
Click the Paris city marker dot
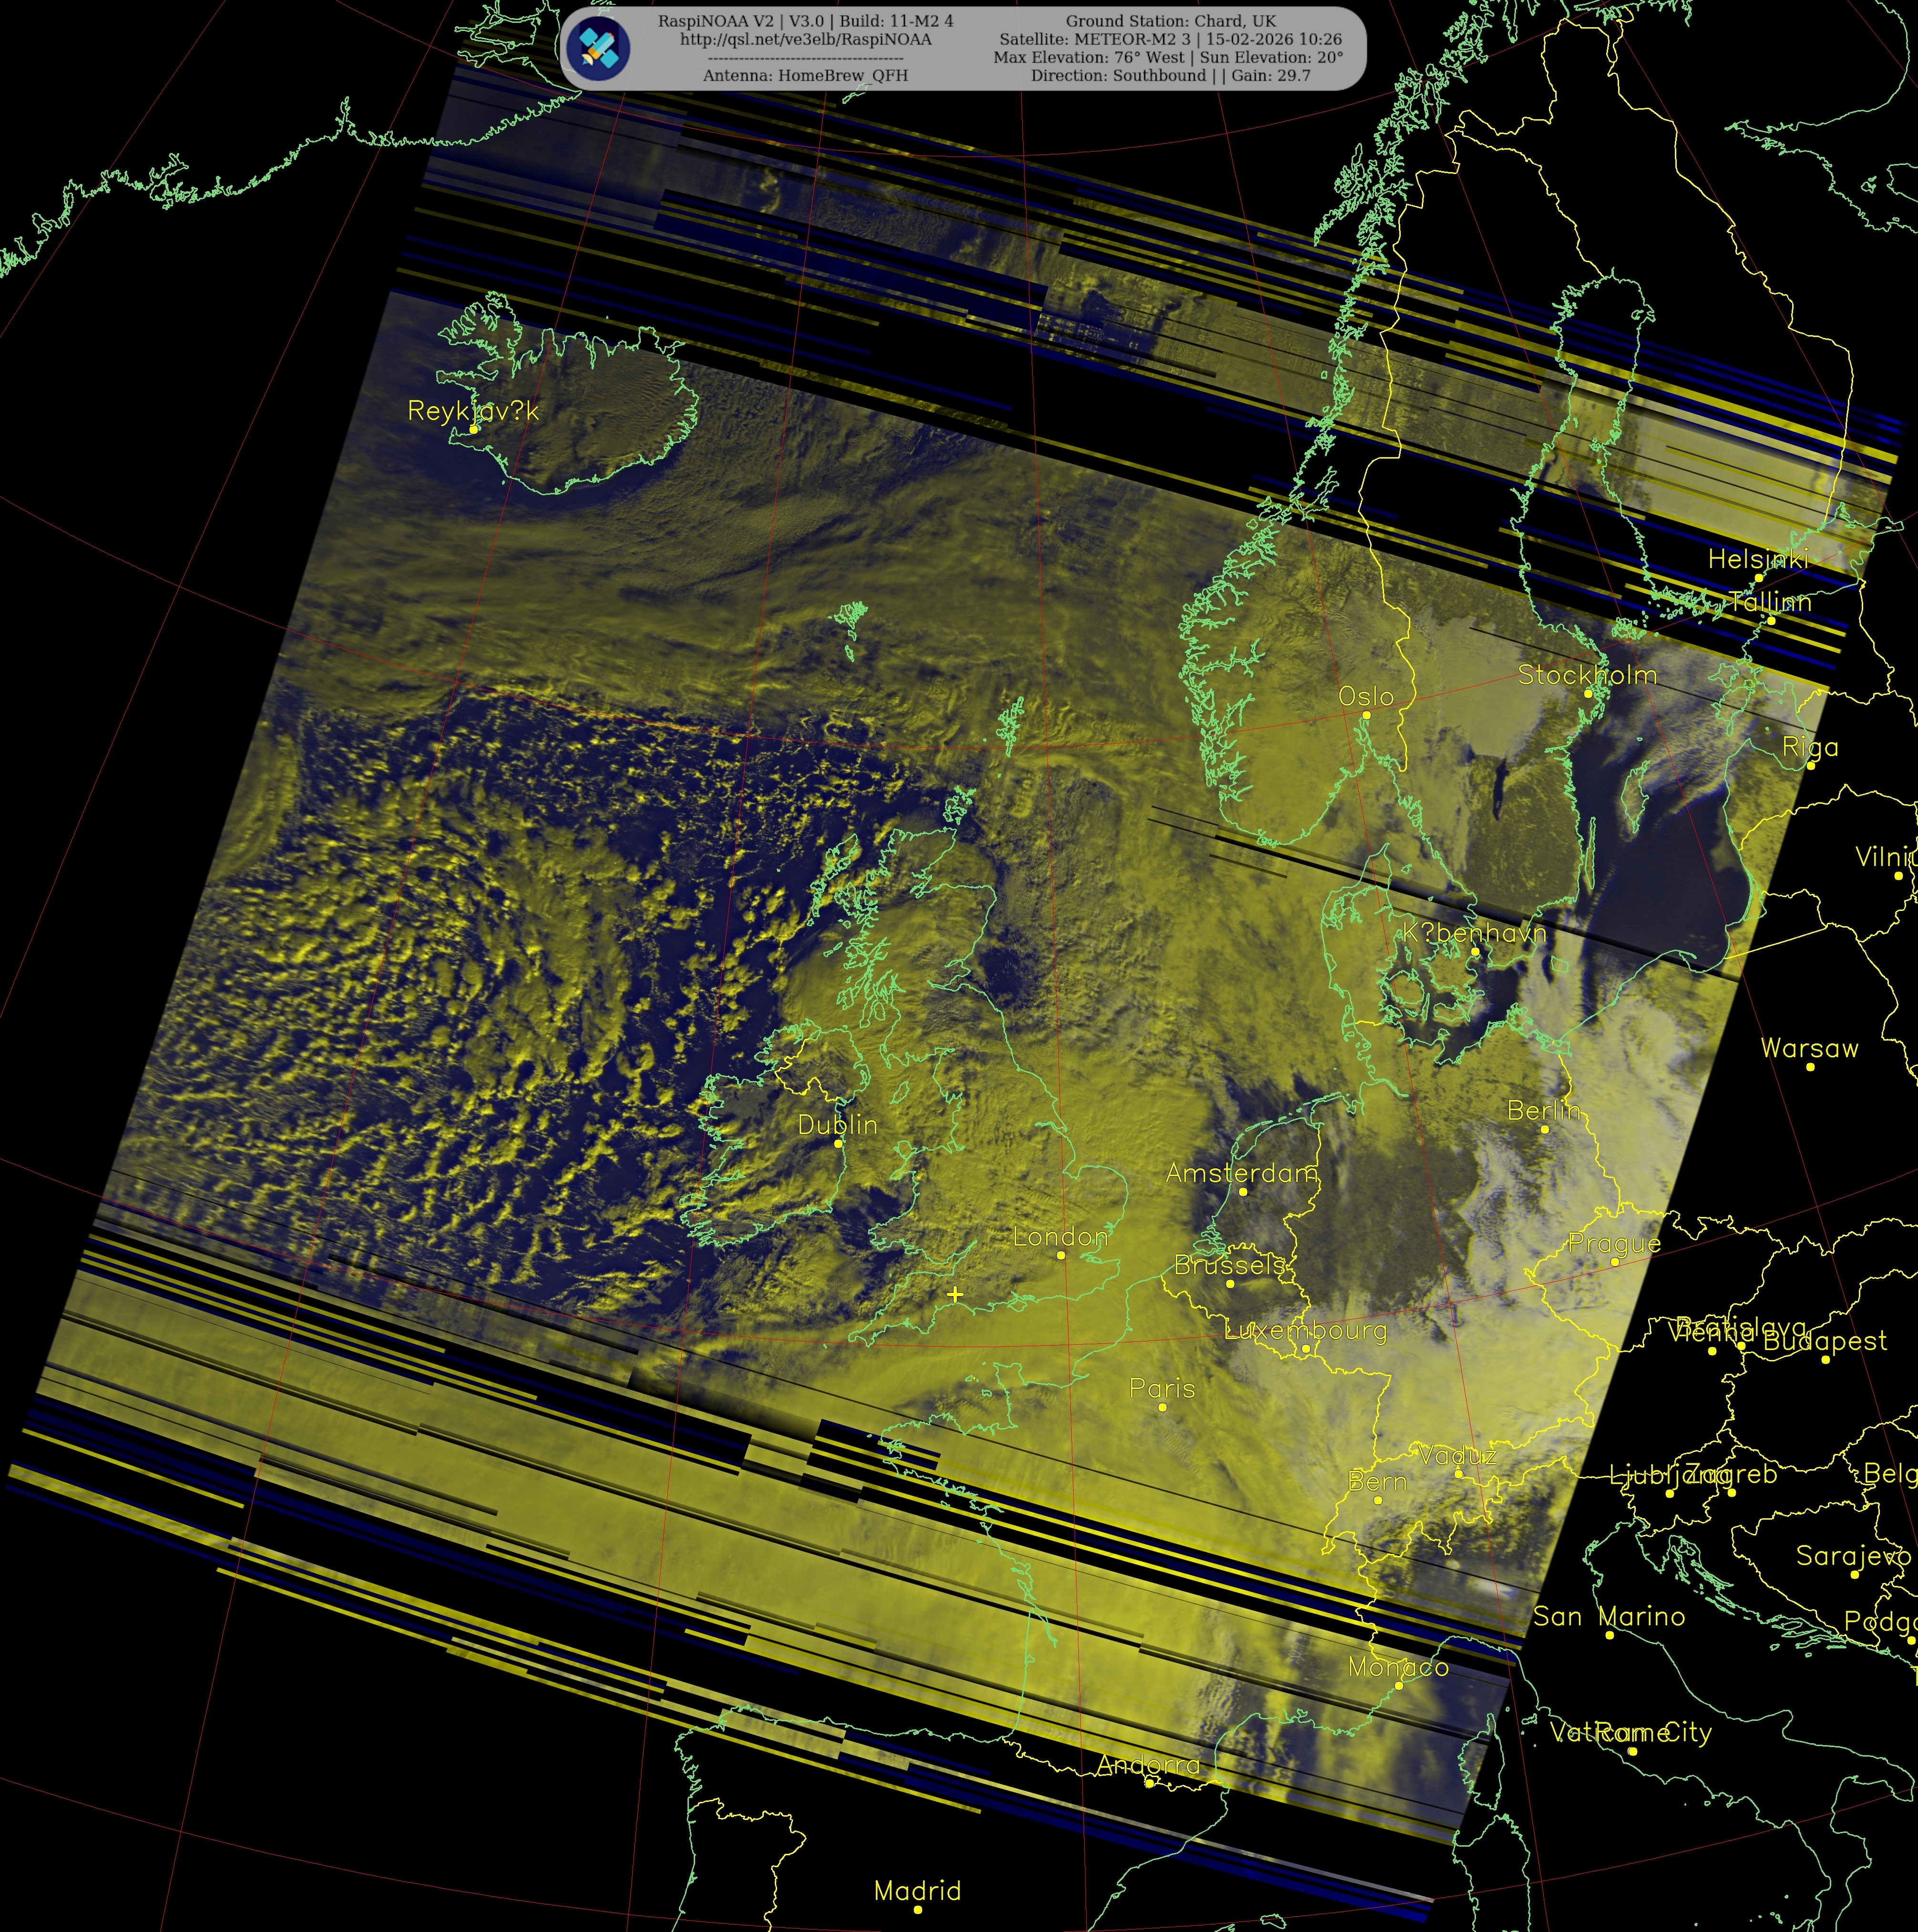1162,1407
